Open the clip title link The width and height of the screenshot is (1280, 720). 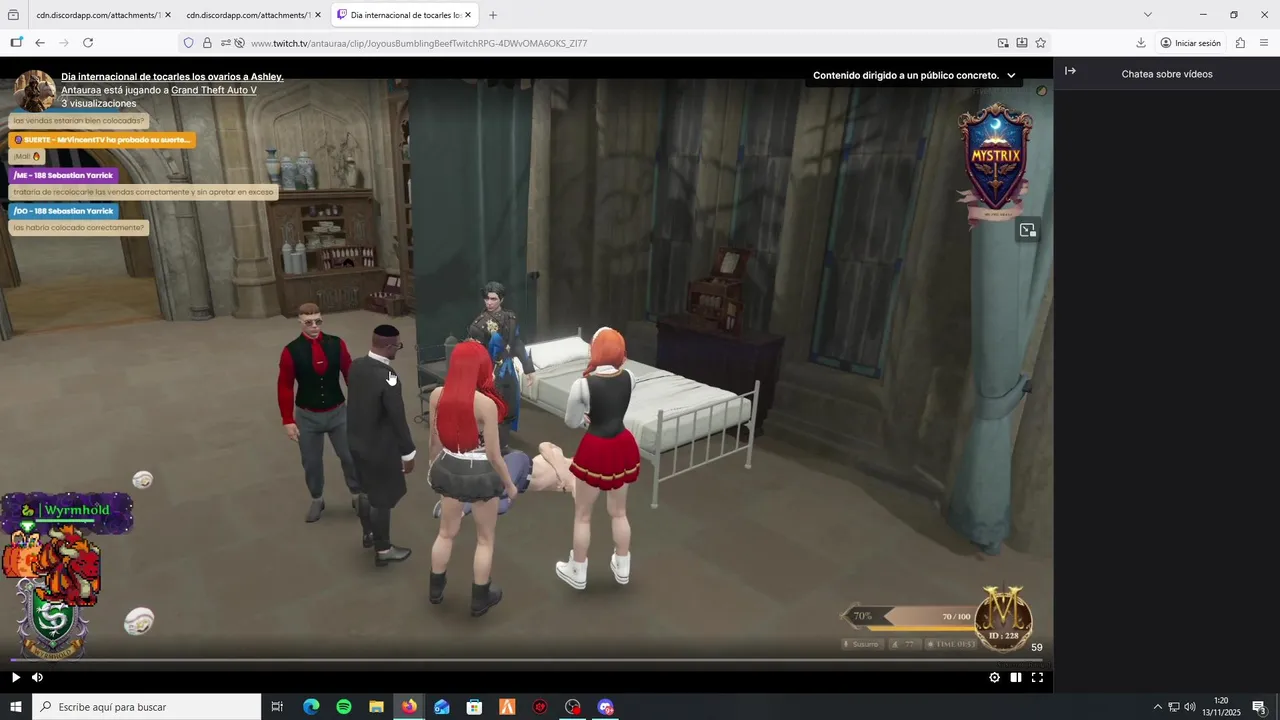(172, 76)
